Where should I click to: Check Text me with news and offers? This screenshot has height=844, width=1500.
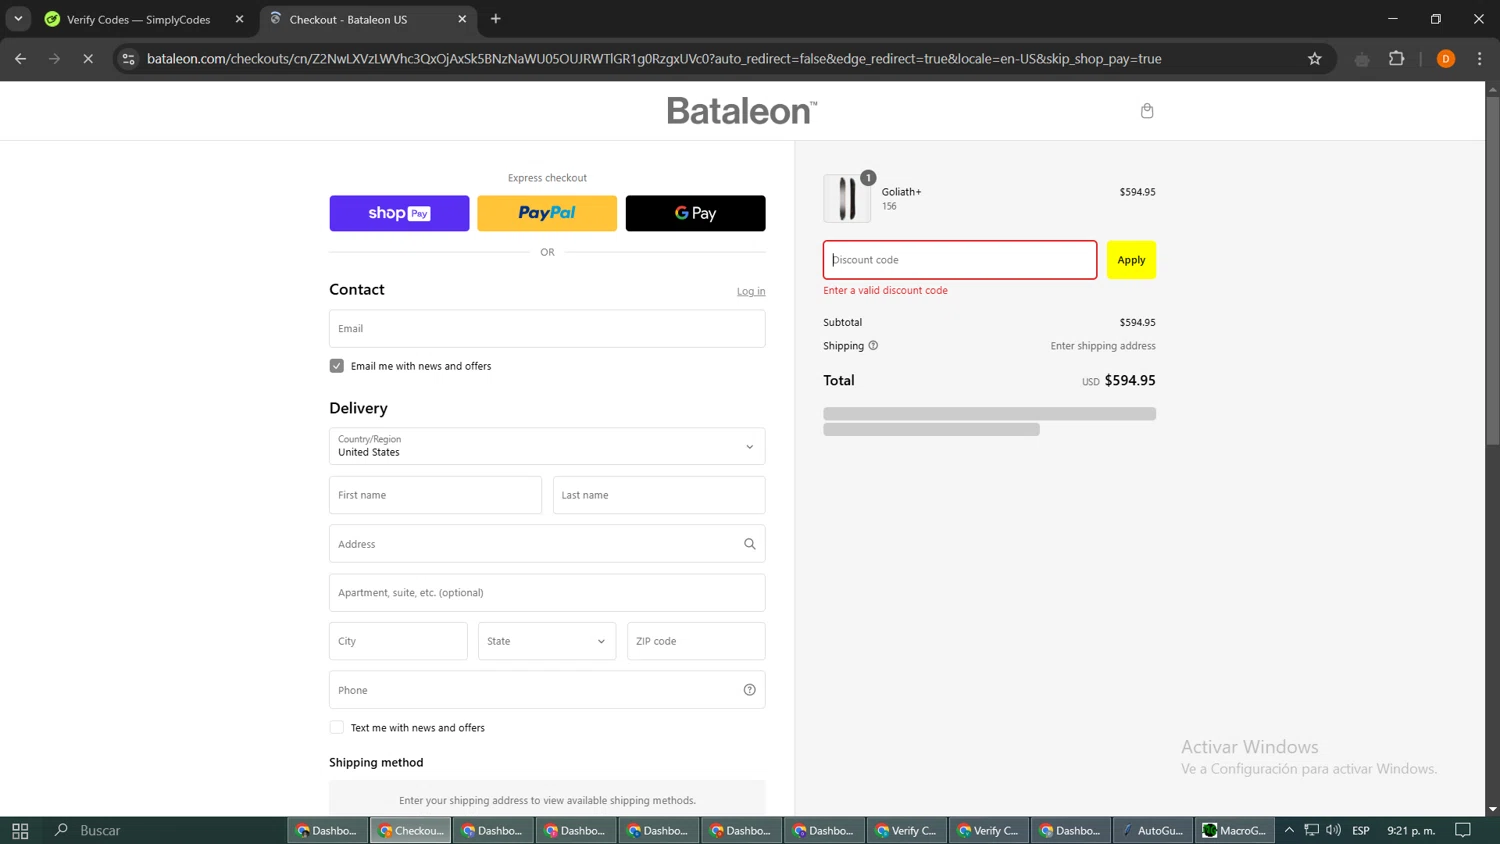click(337, 728)
